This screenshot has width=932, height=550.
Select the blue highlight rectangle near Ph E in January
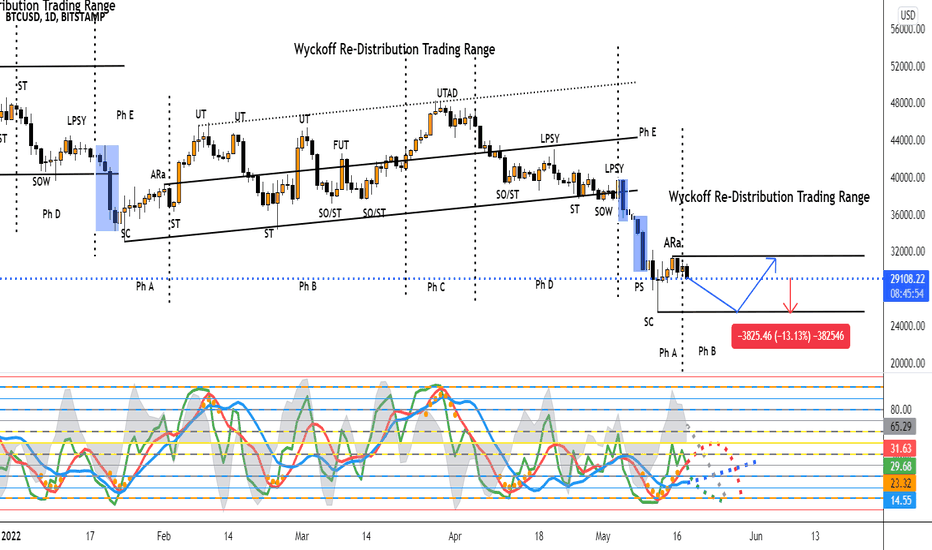[107, 187]
